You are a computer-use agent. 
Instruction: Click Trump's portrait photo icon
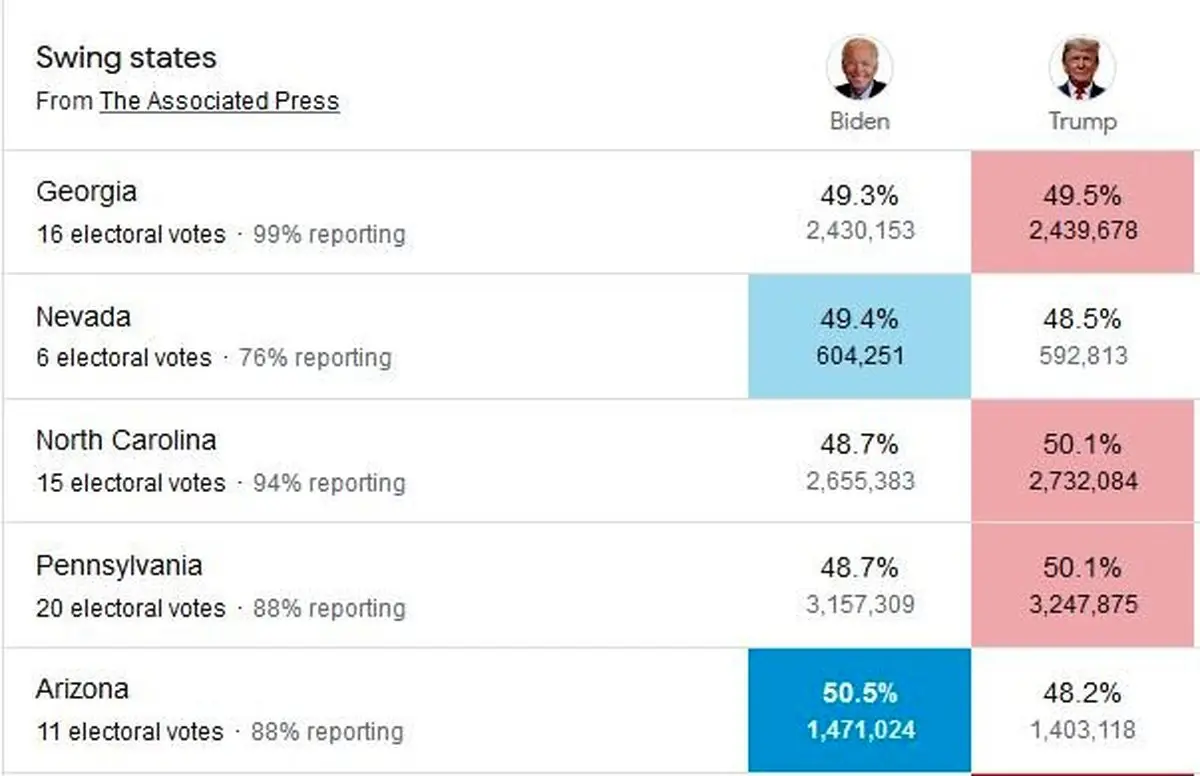(x=1081, y=68)
